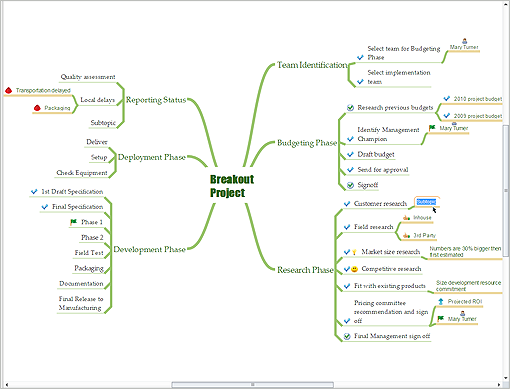The height and width of the screenshot is (389, 510).
Task: Select Size development resource commitment note
Action: (x=468, y=286)
